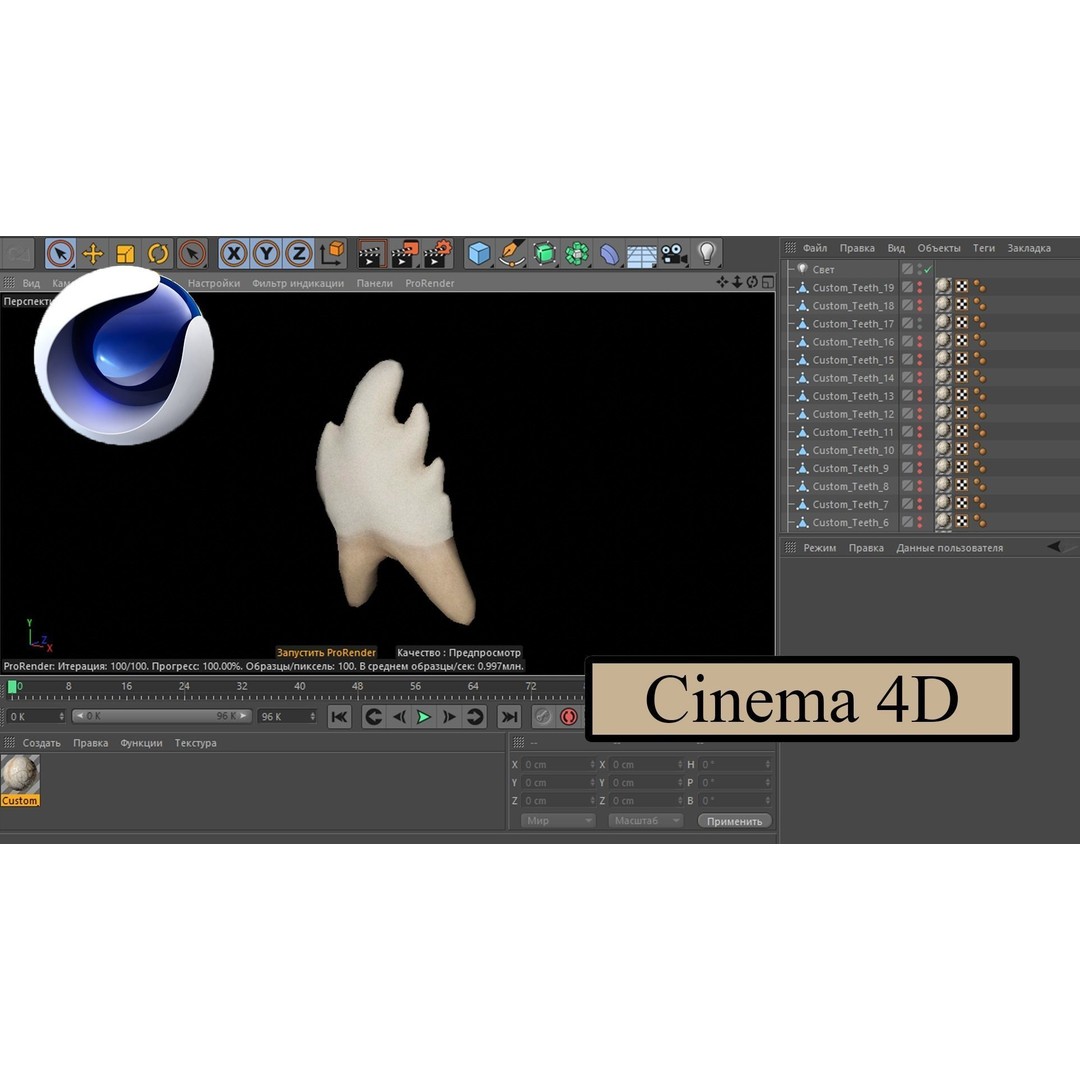Screen dimensions: 1080x1080
Task: Click the stepper on the 0 K frame field
Action: click(61, 716)
